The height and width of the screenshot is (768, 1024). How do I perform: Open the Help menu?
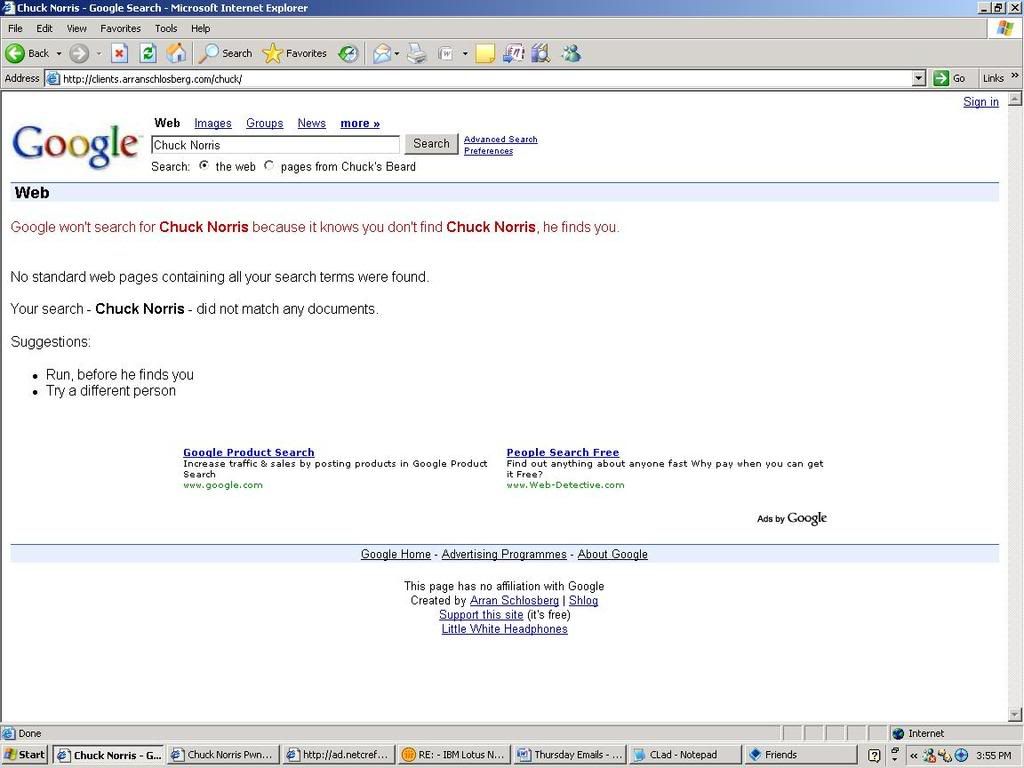(200, 28)
